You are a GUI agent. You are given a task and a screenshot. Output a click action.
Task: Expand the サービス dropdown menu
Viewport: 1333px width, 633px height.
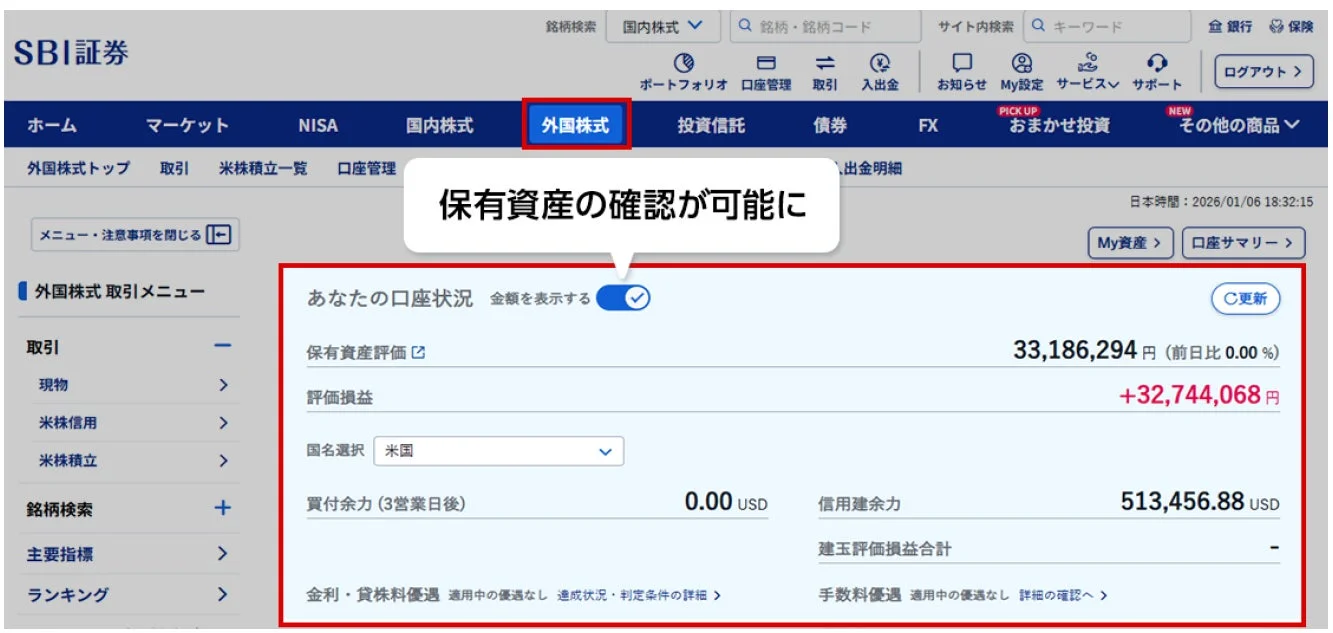click(x=1090, y=68)
